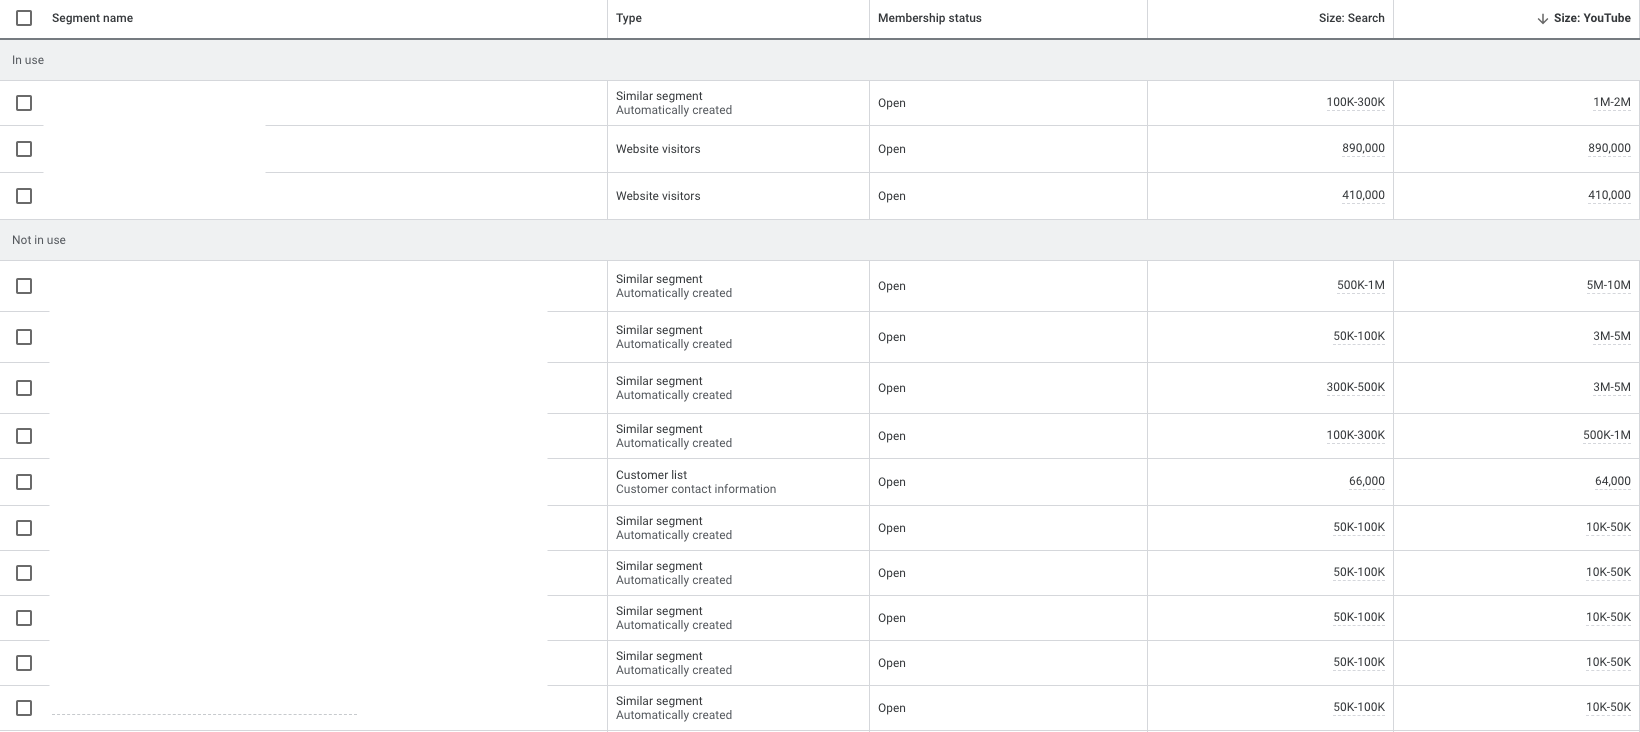Sort by the Size: Search column
The width and height of the screenshot is (1640, 732).
[1351, 18]
